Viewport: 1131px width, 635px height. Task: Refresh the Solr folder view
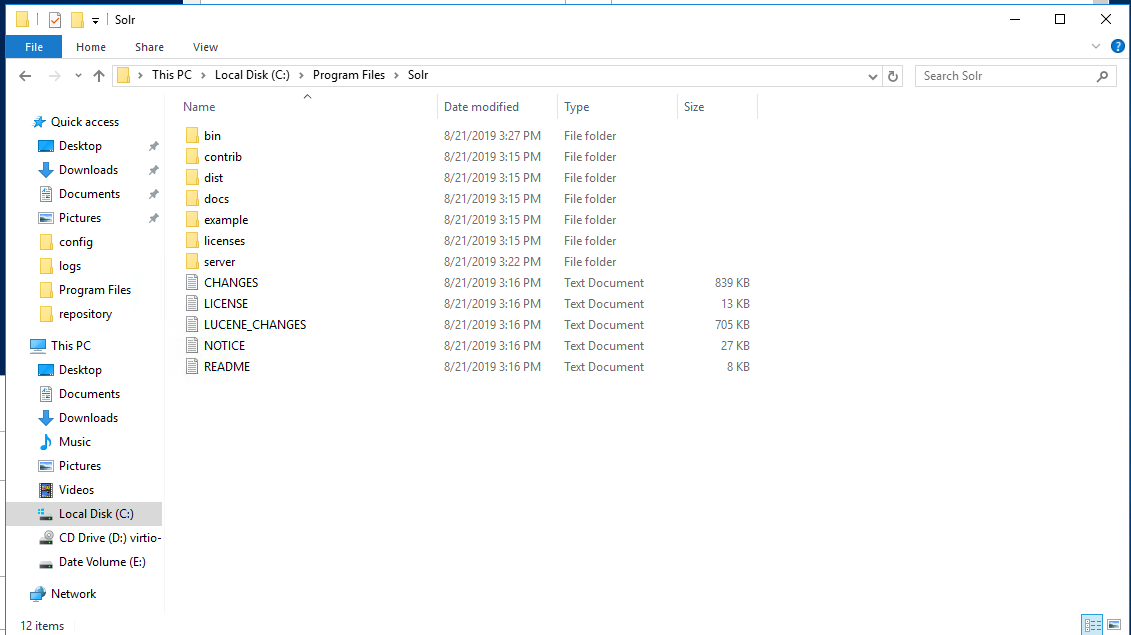[x=893, y=76]
